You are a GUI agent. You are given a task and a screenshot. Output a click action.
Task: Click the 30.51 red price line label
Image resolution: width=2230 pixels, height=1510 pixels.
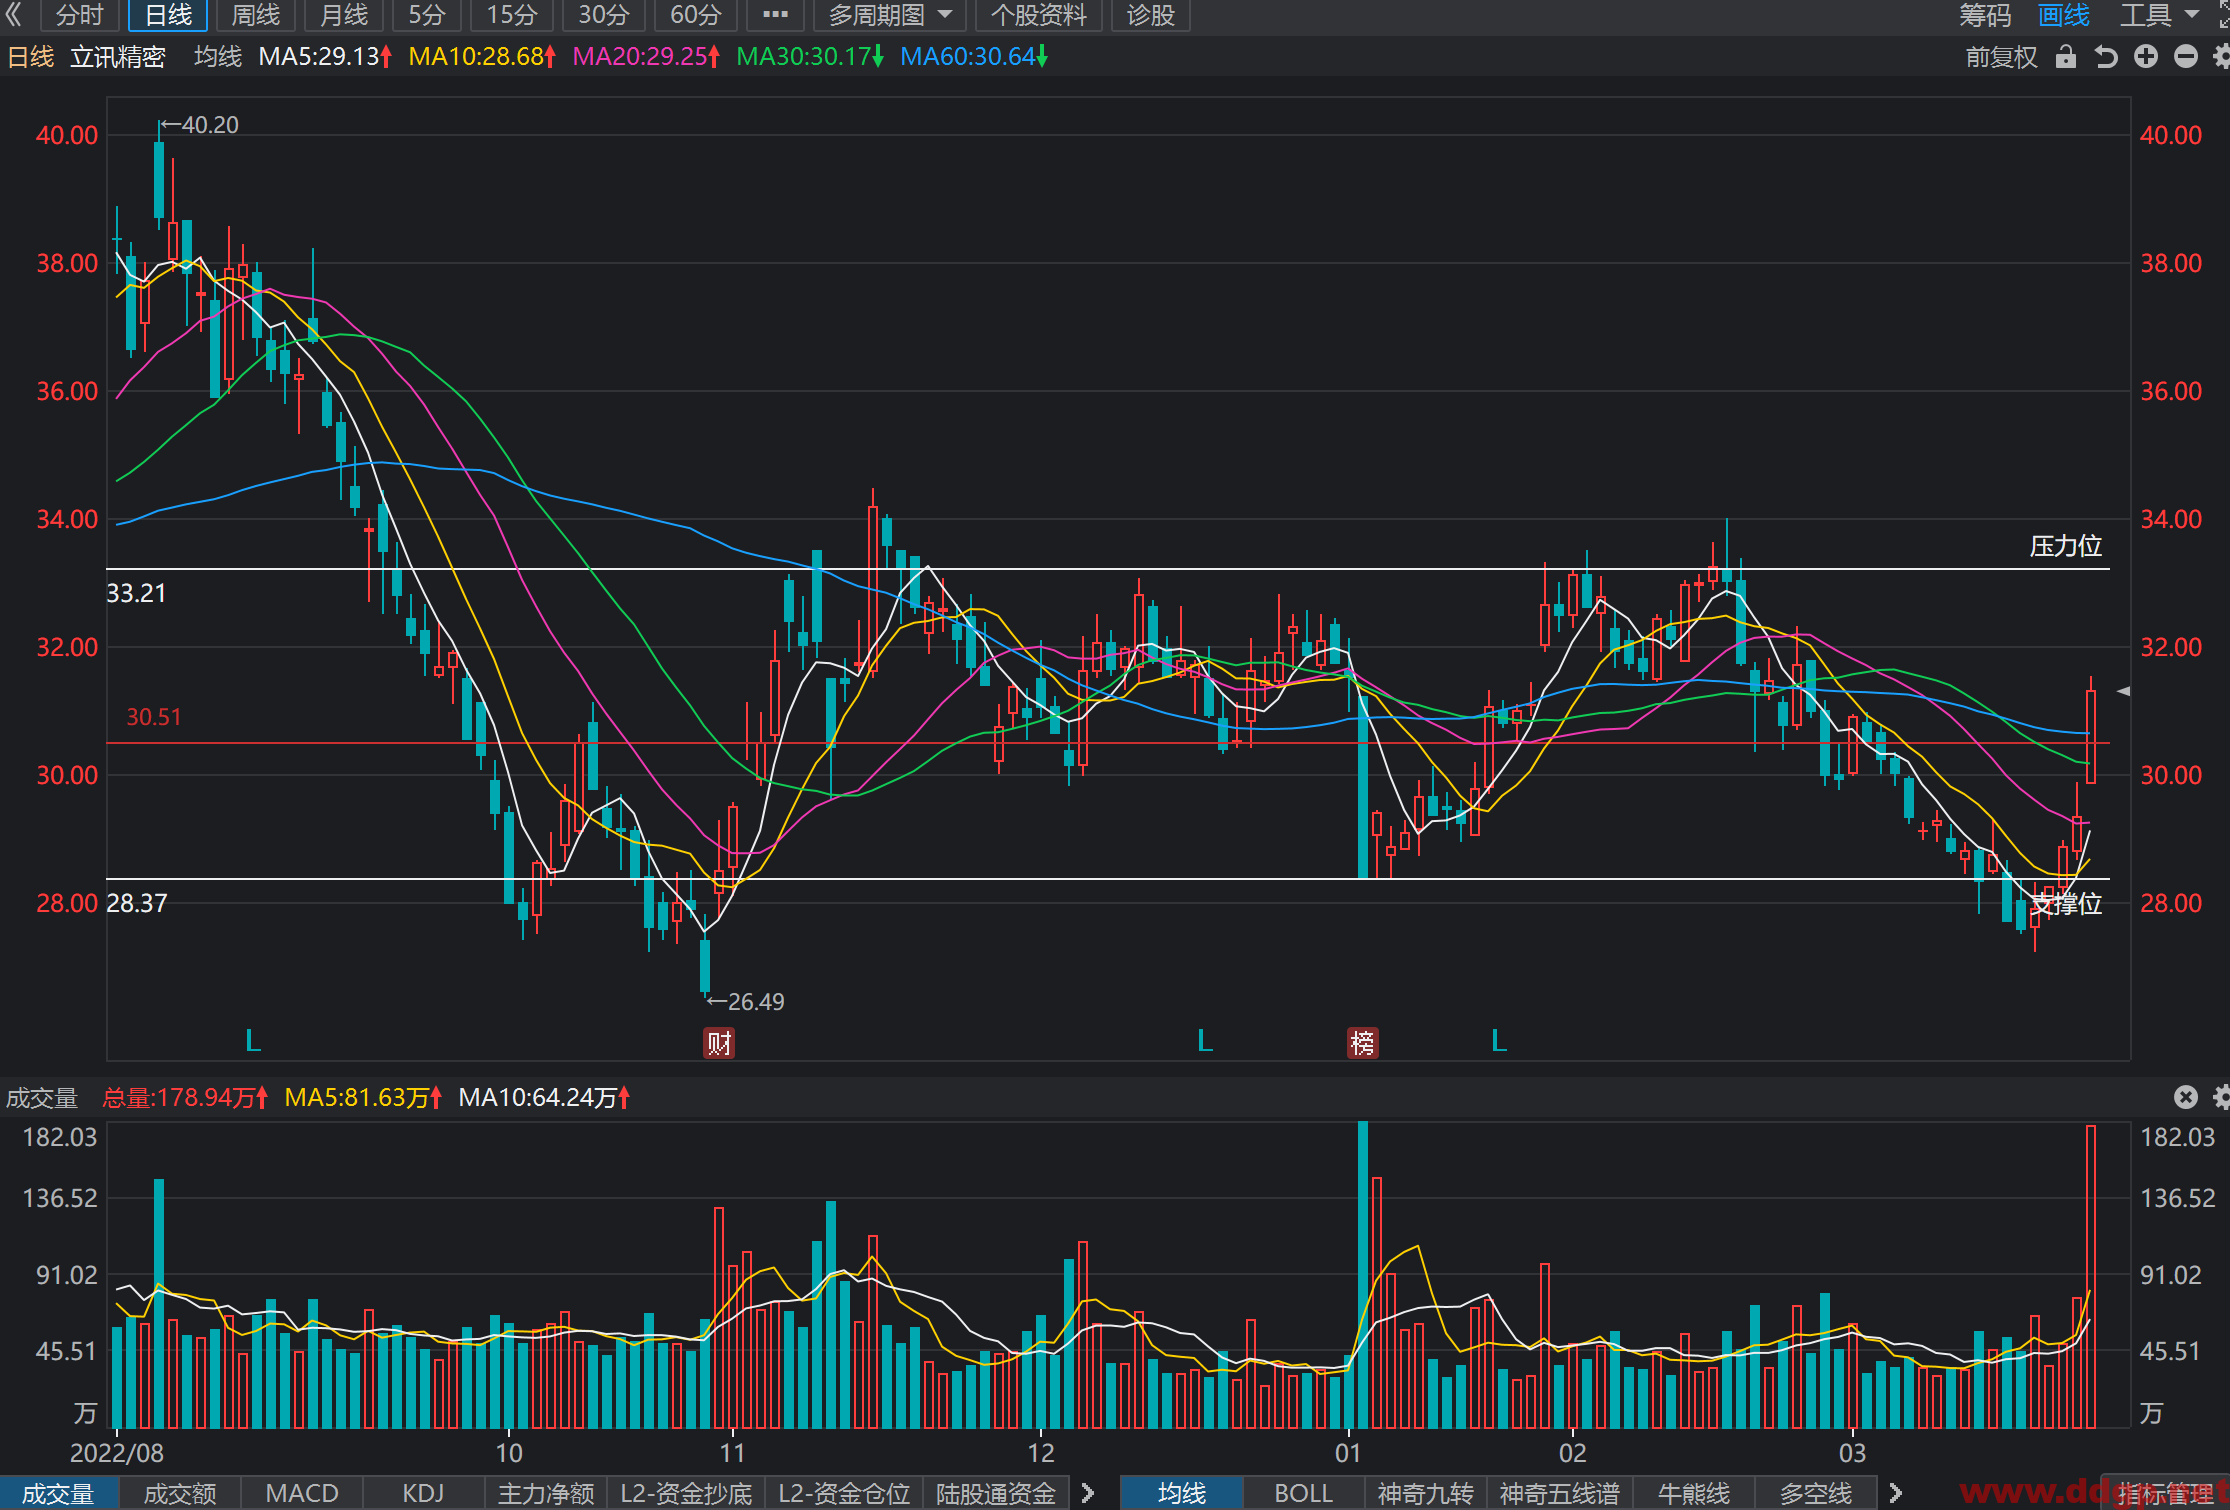pos(154,717)
